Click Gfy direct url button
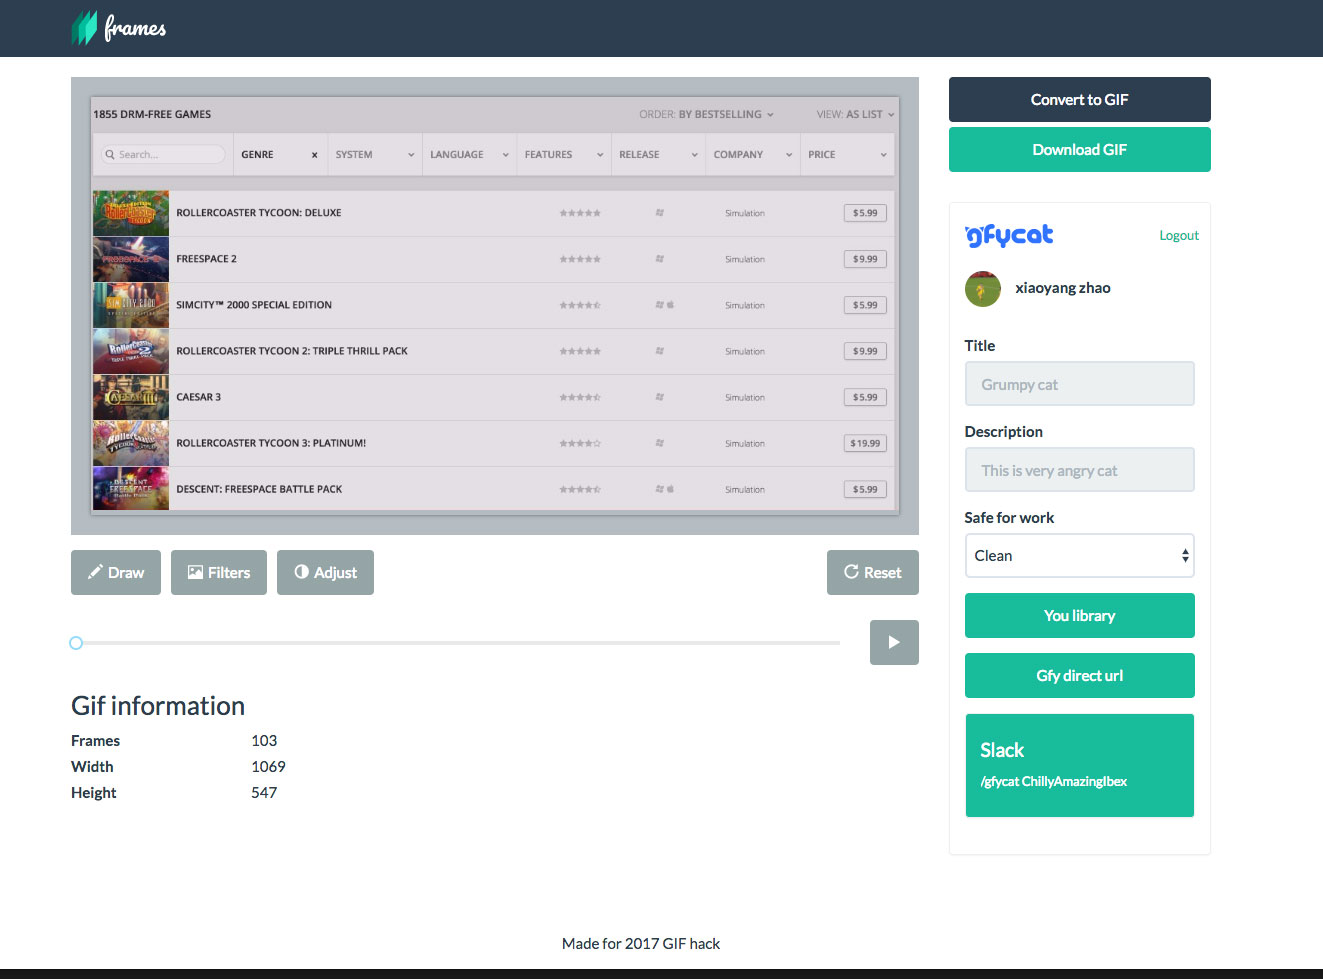 [1079, 676]
